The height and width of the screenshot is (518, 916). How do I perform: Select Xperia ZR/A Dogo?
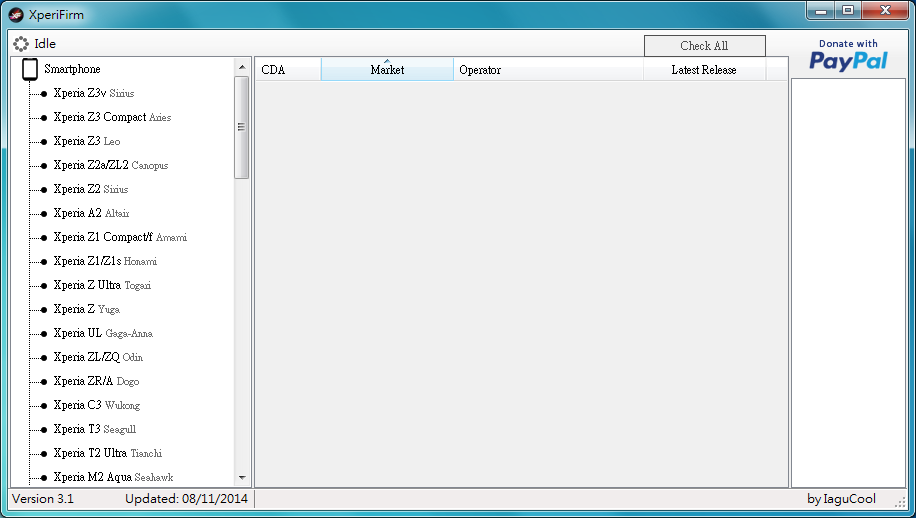tap(96, 380)
